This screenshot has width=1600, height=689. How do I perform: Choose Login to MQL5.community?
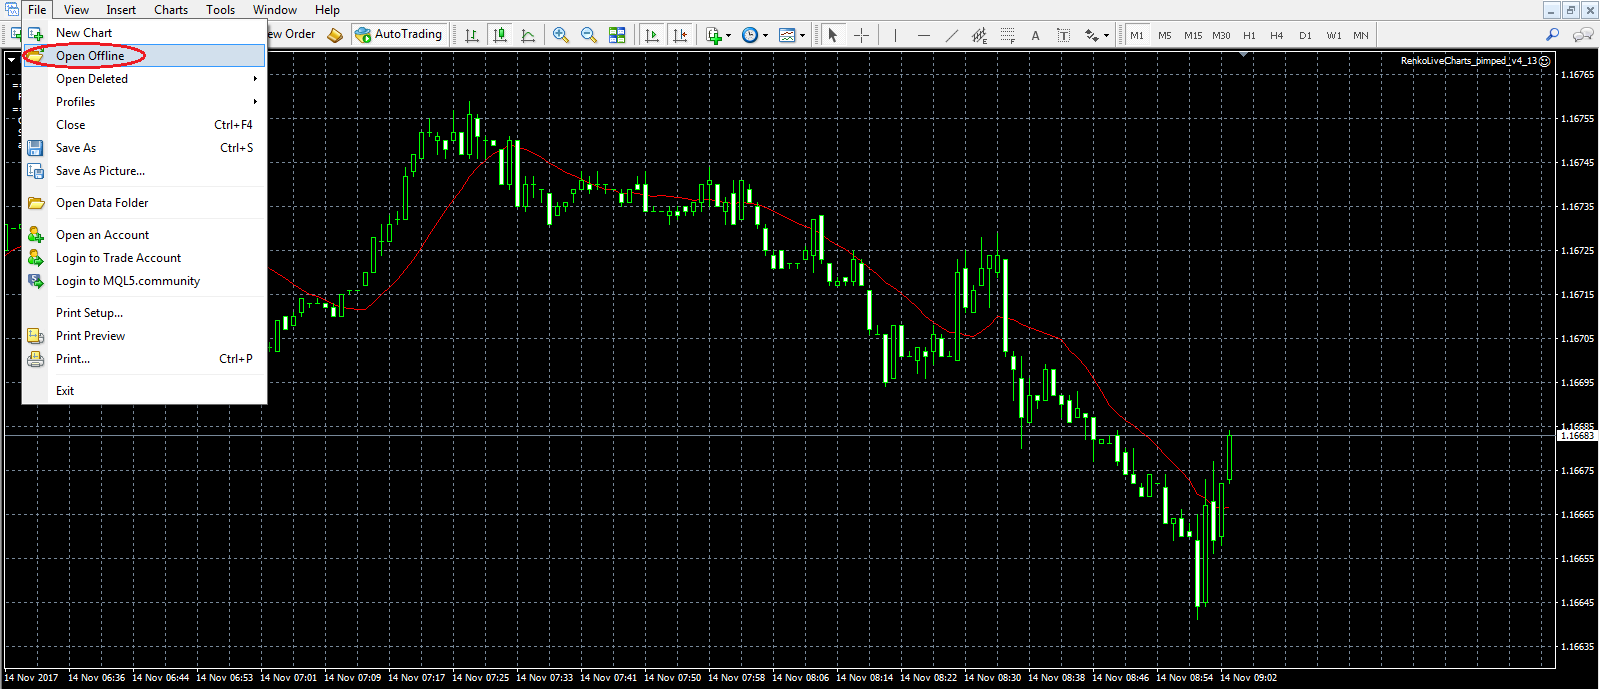point(144,281)
